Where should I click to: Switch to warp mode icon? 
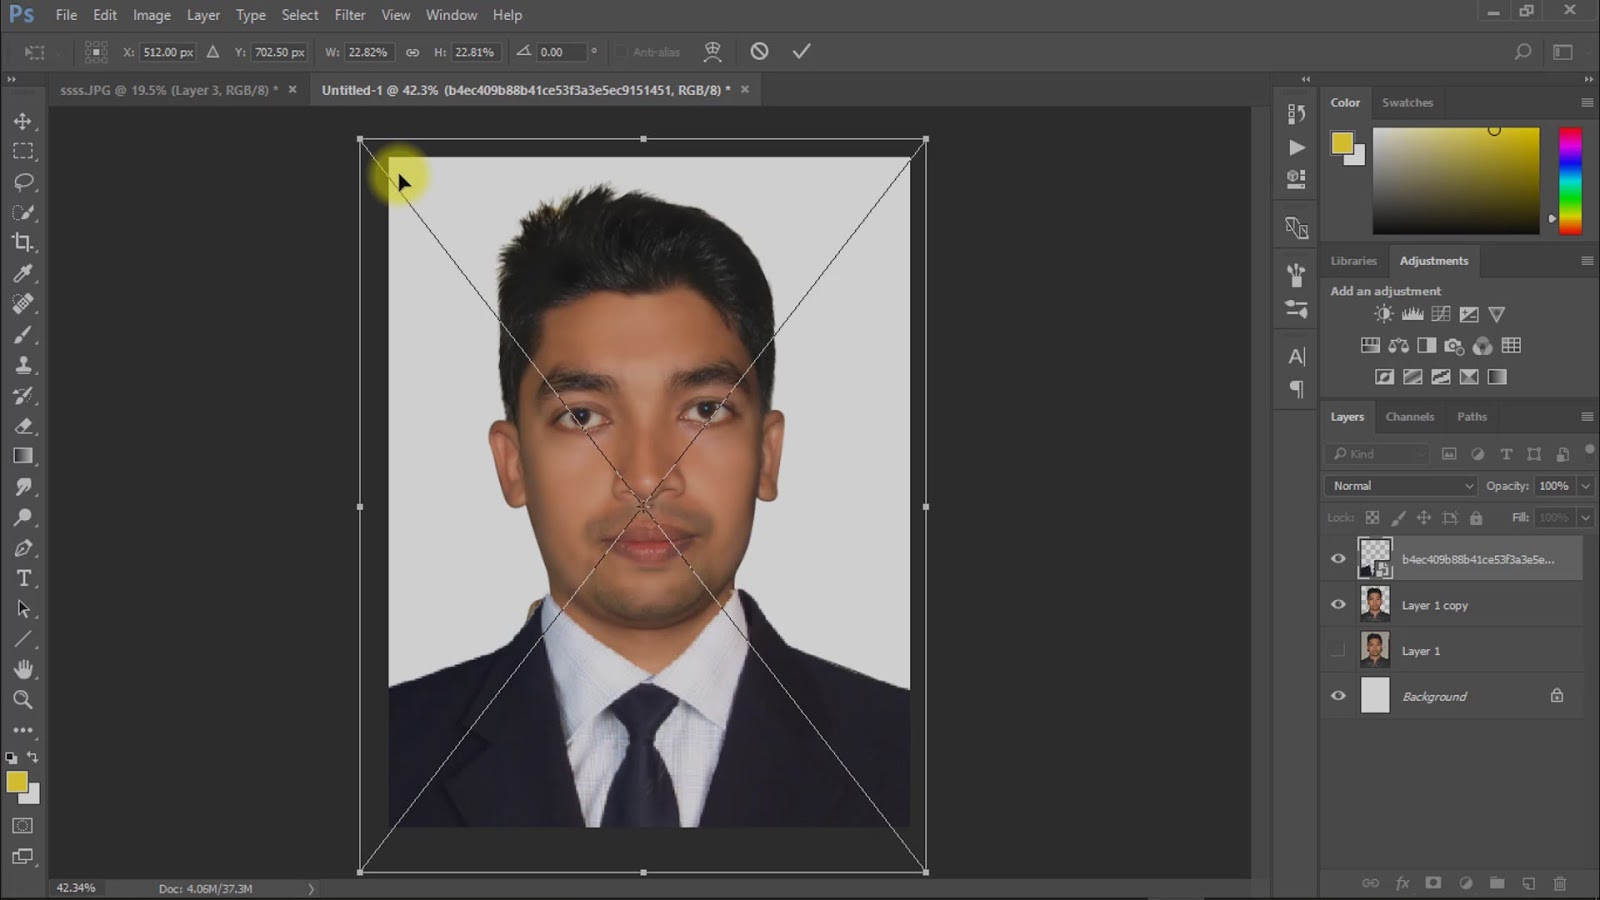(712, 52)
